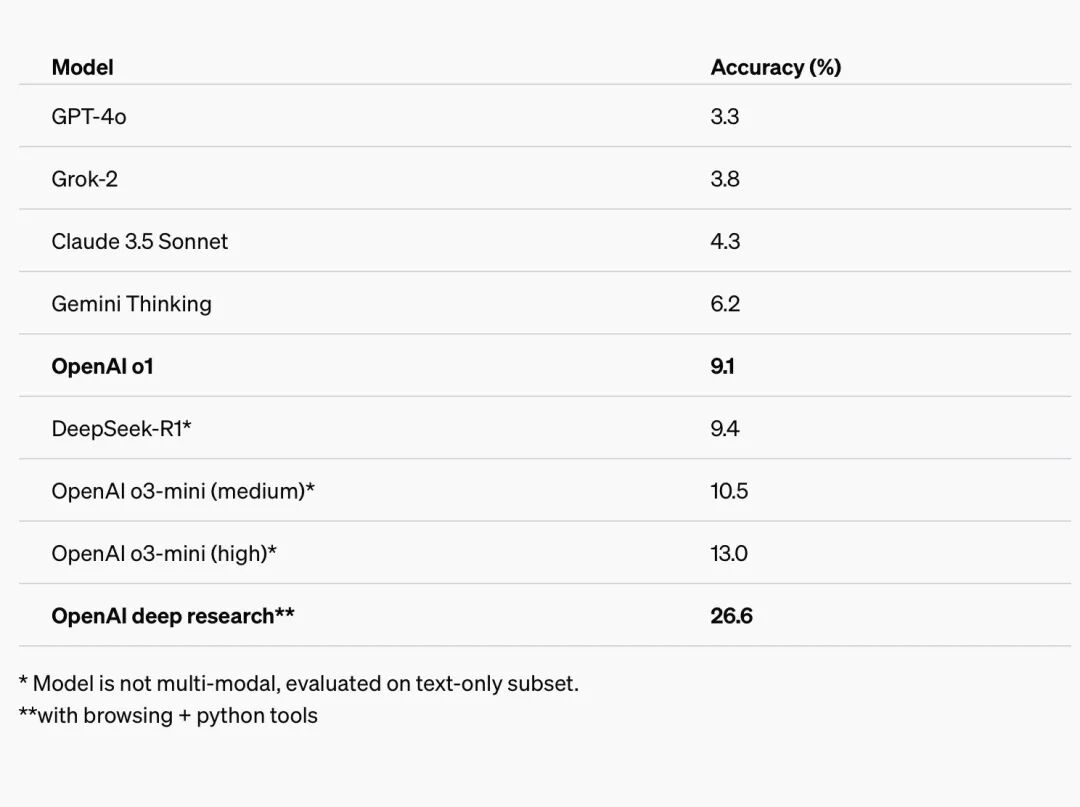The height and width of the screenshot is (807, 1080).
Task: Click the 6.2 accuracy value
Action: (x=725, y=304)
